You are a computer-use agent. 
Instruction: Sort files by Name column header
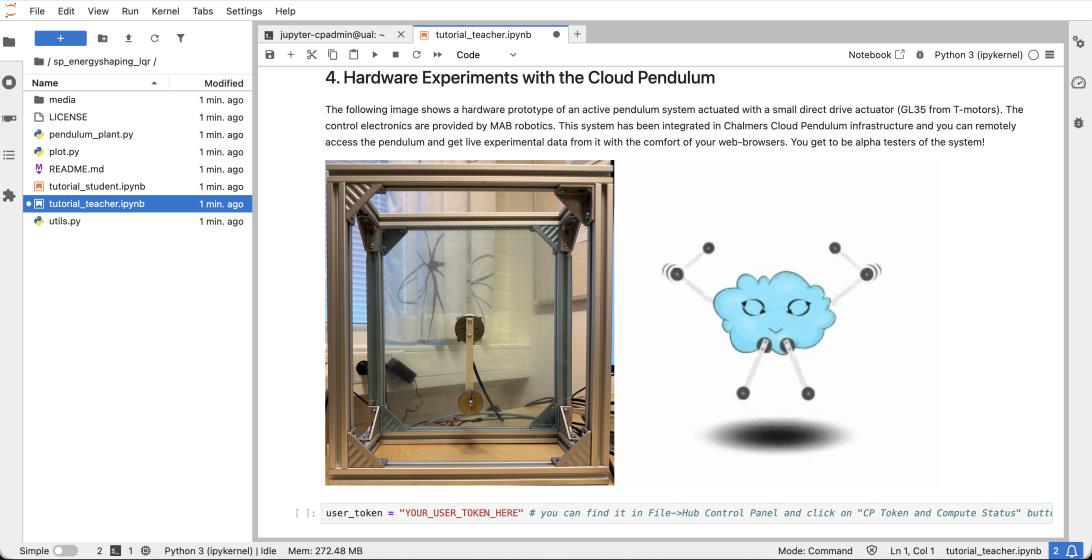[95, 83]
